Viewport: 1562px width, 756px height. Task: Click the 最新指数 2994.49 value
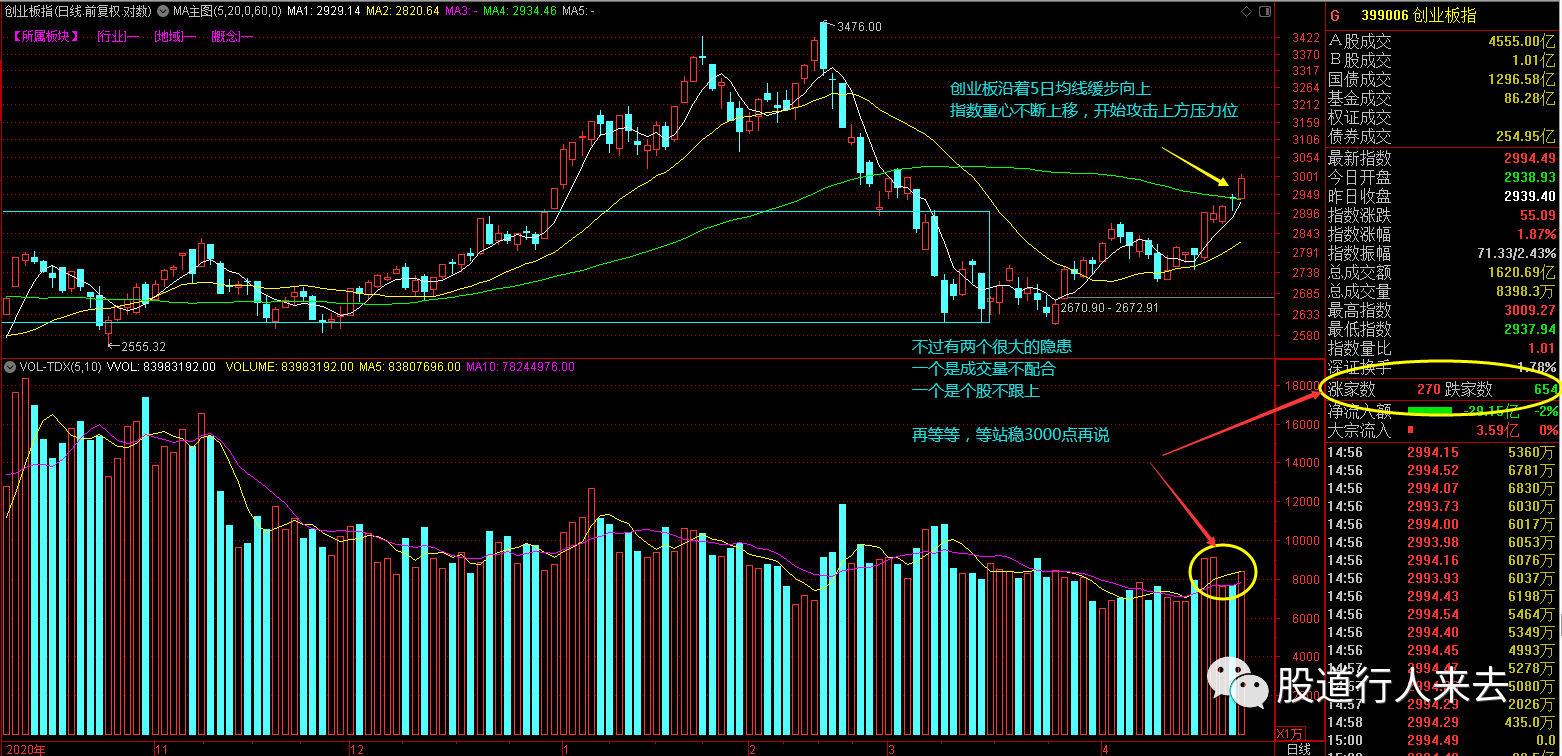pos(1529,158)
